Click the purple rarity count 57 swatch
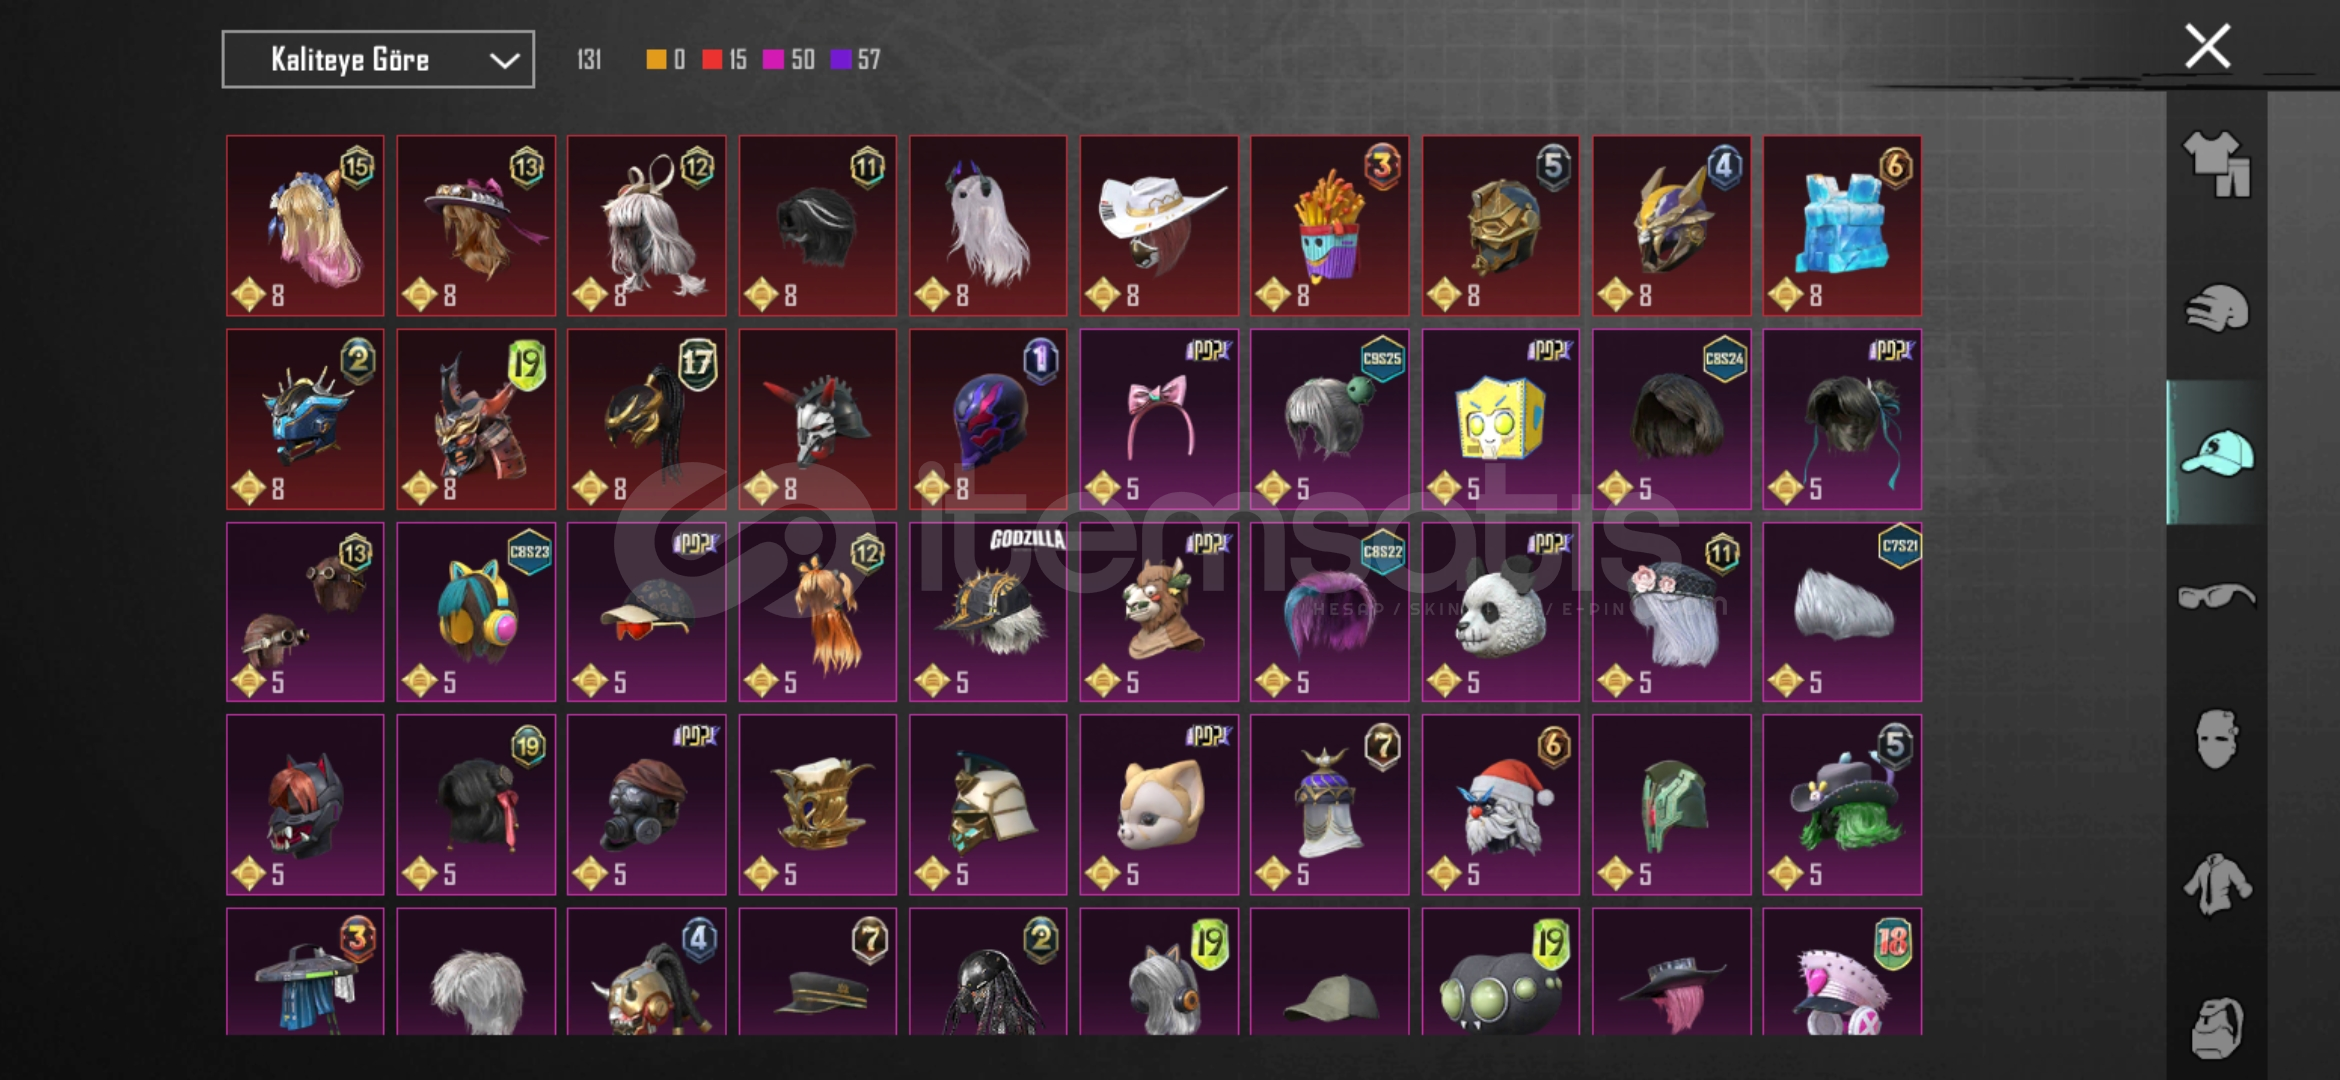2340x1080 pixels. coord(841,60)
